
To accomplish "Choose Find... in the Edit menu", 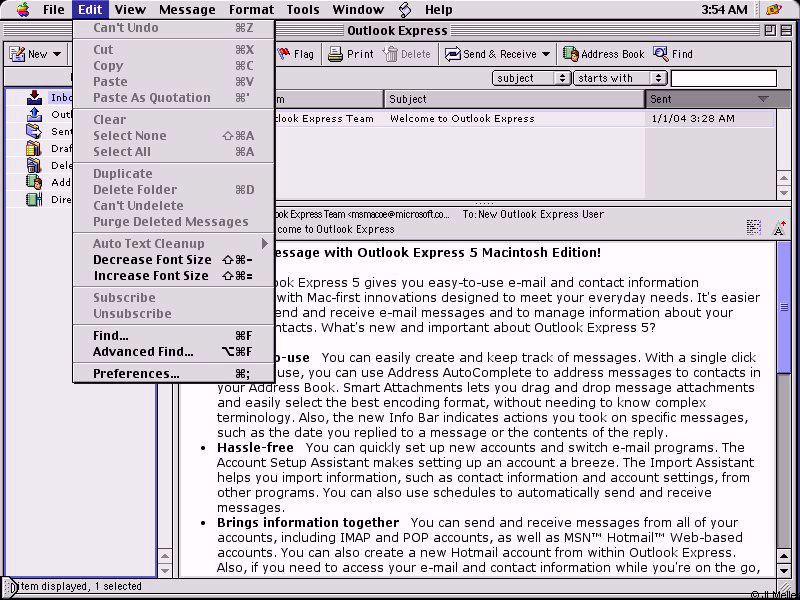I will [x=173, y=336].
